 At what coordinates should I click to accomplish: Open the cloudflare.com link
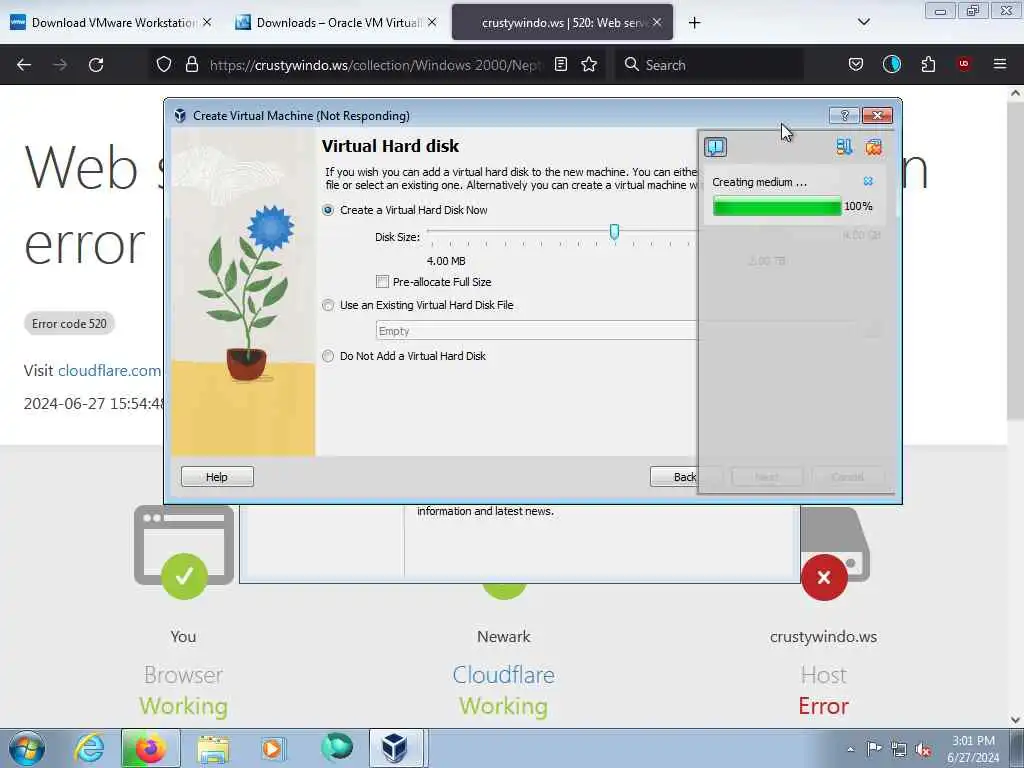pos(109,370)
